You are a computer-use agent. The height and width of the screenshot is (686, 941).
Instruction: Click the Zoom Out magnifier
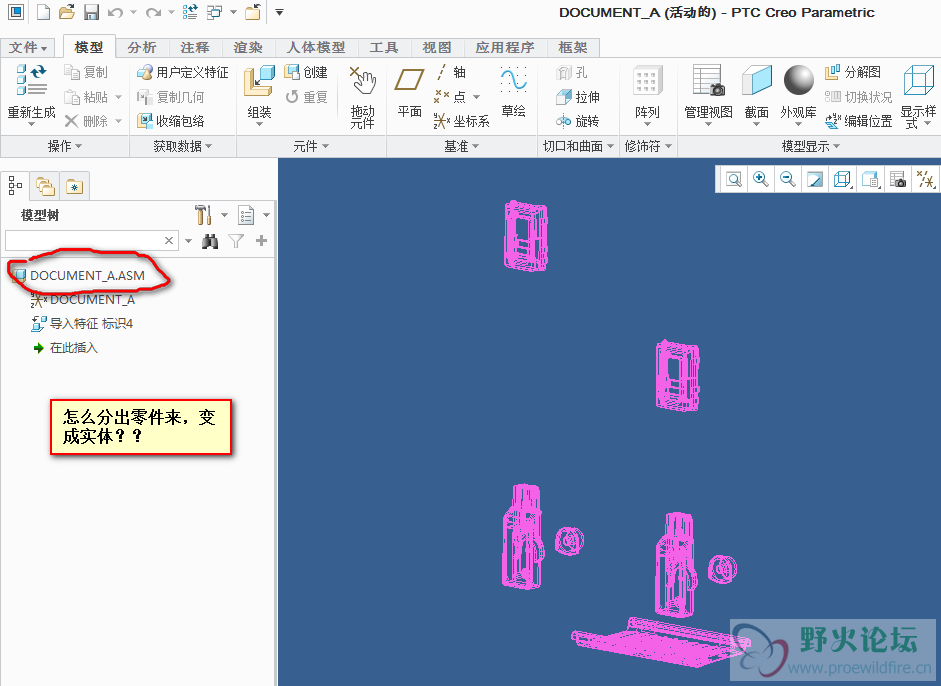pyautogui.click(x=787, y=179)
